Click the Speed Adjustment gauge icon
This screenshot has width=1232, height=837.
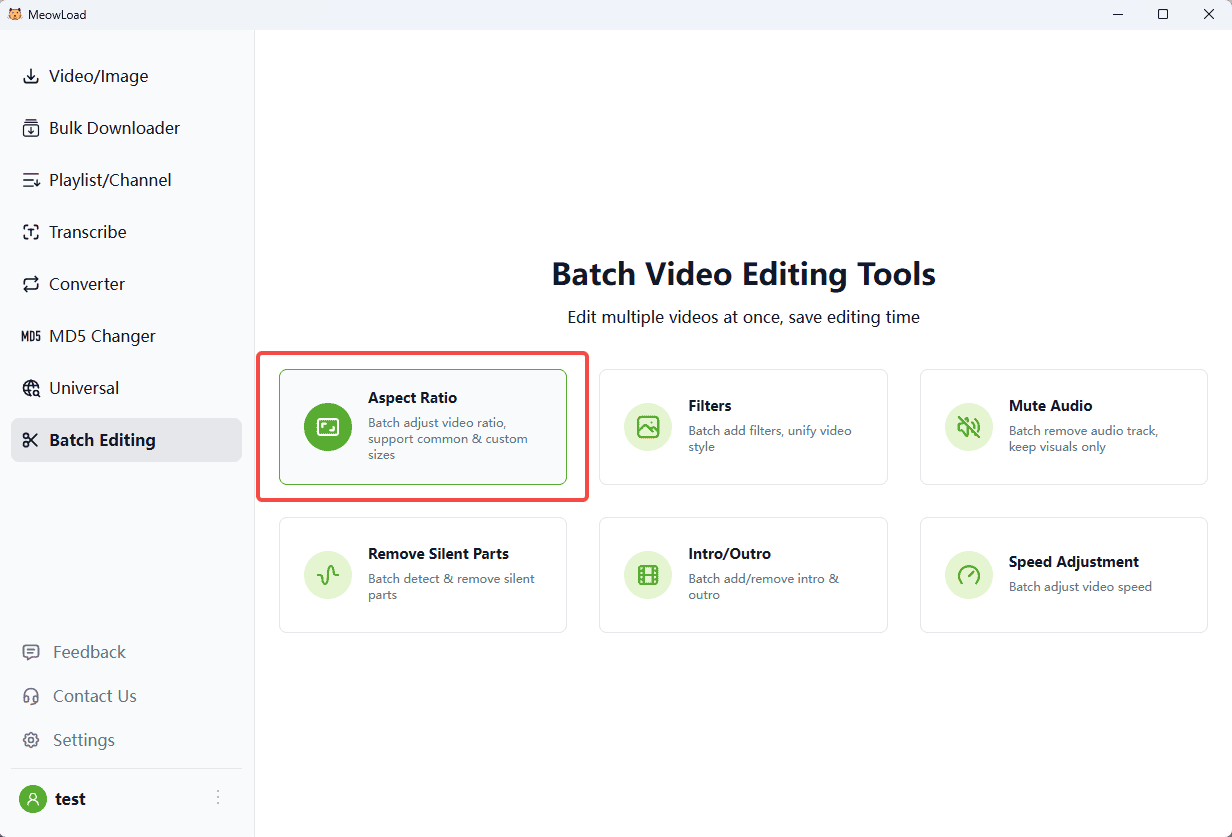968,575
